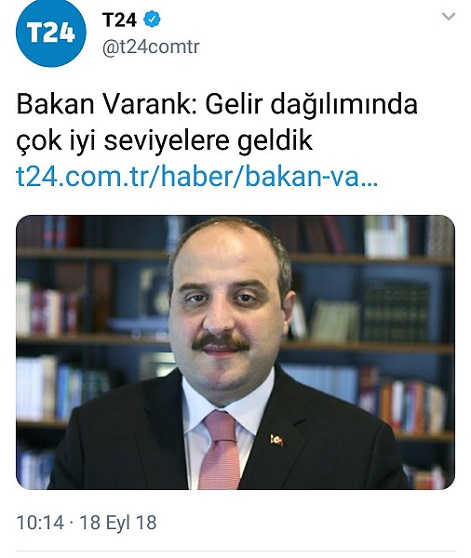Image resolution: width=471 pixels, height=558 pixels.
Task: Click the '18 Eyl 18' date
Action: (118, 522)
